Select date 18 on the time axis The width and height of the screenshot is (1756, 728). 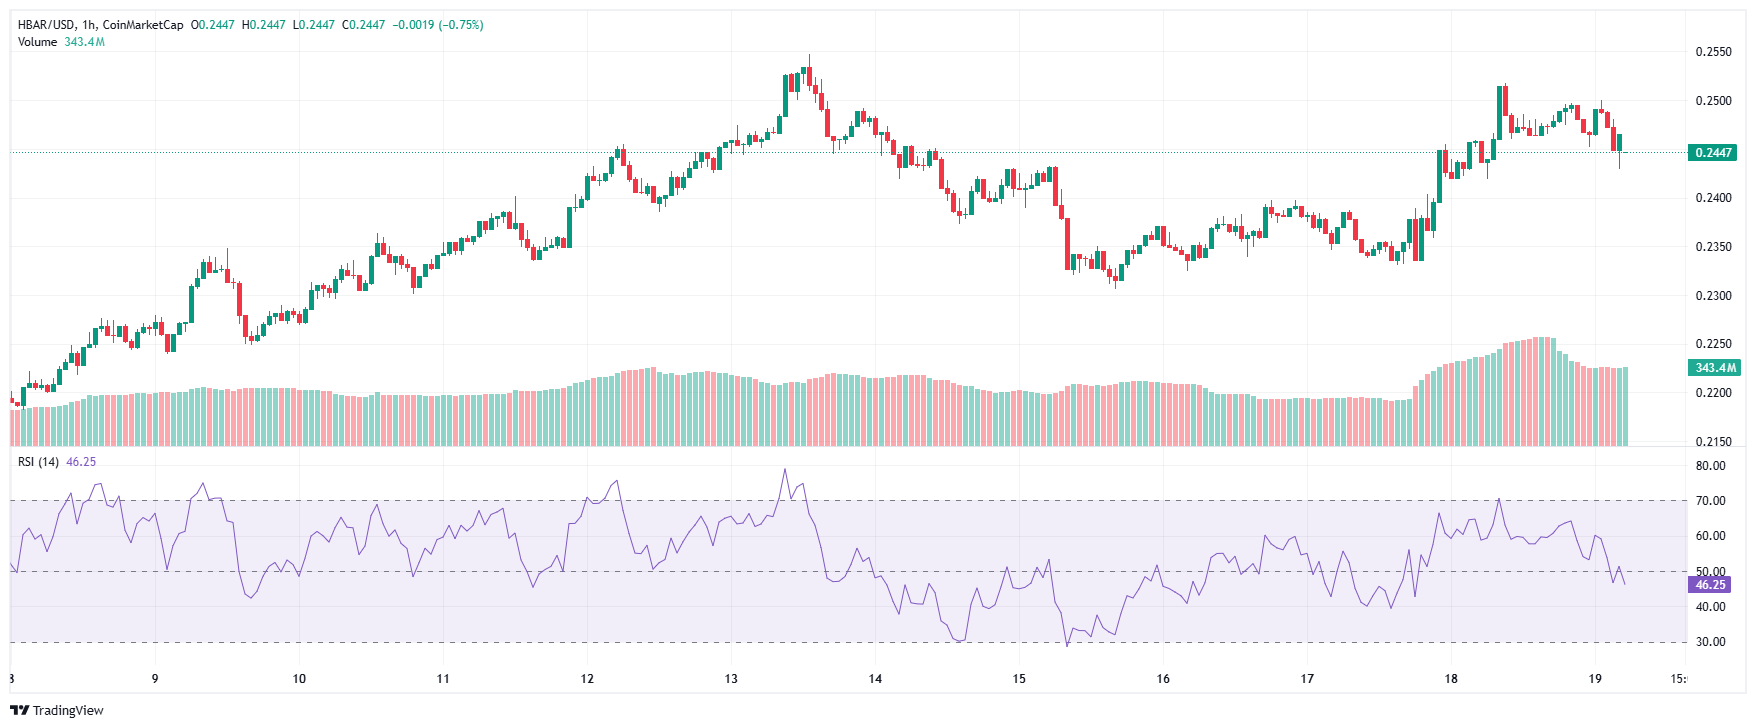coord(1451,678)
